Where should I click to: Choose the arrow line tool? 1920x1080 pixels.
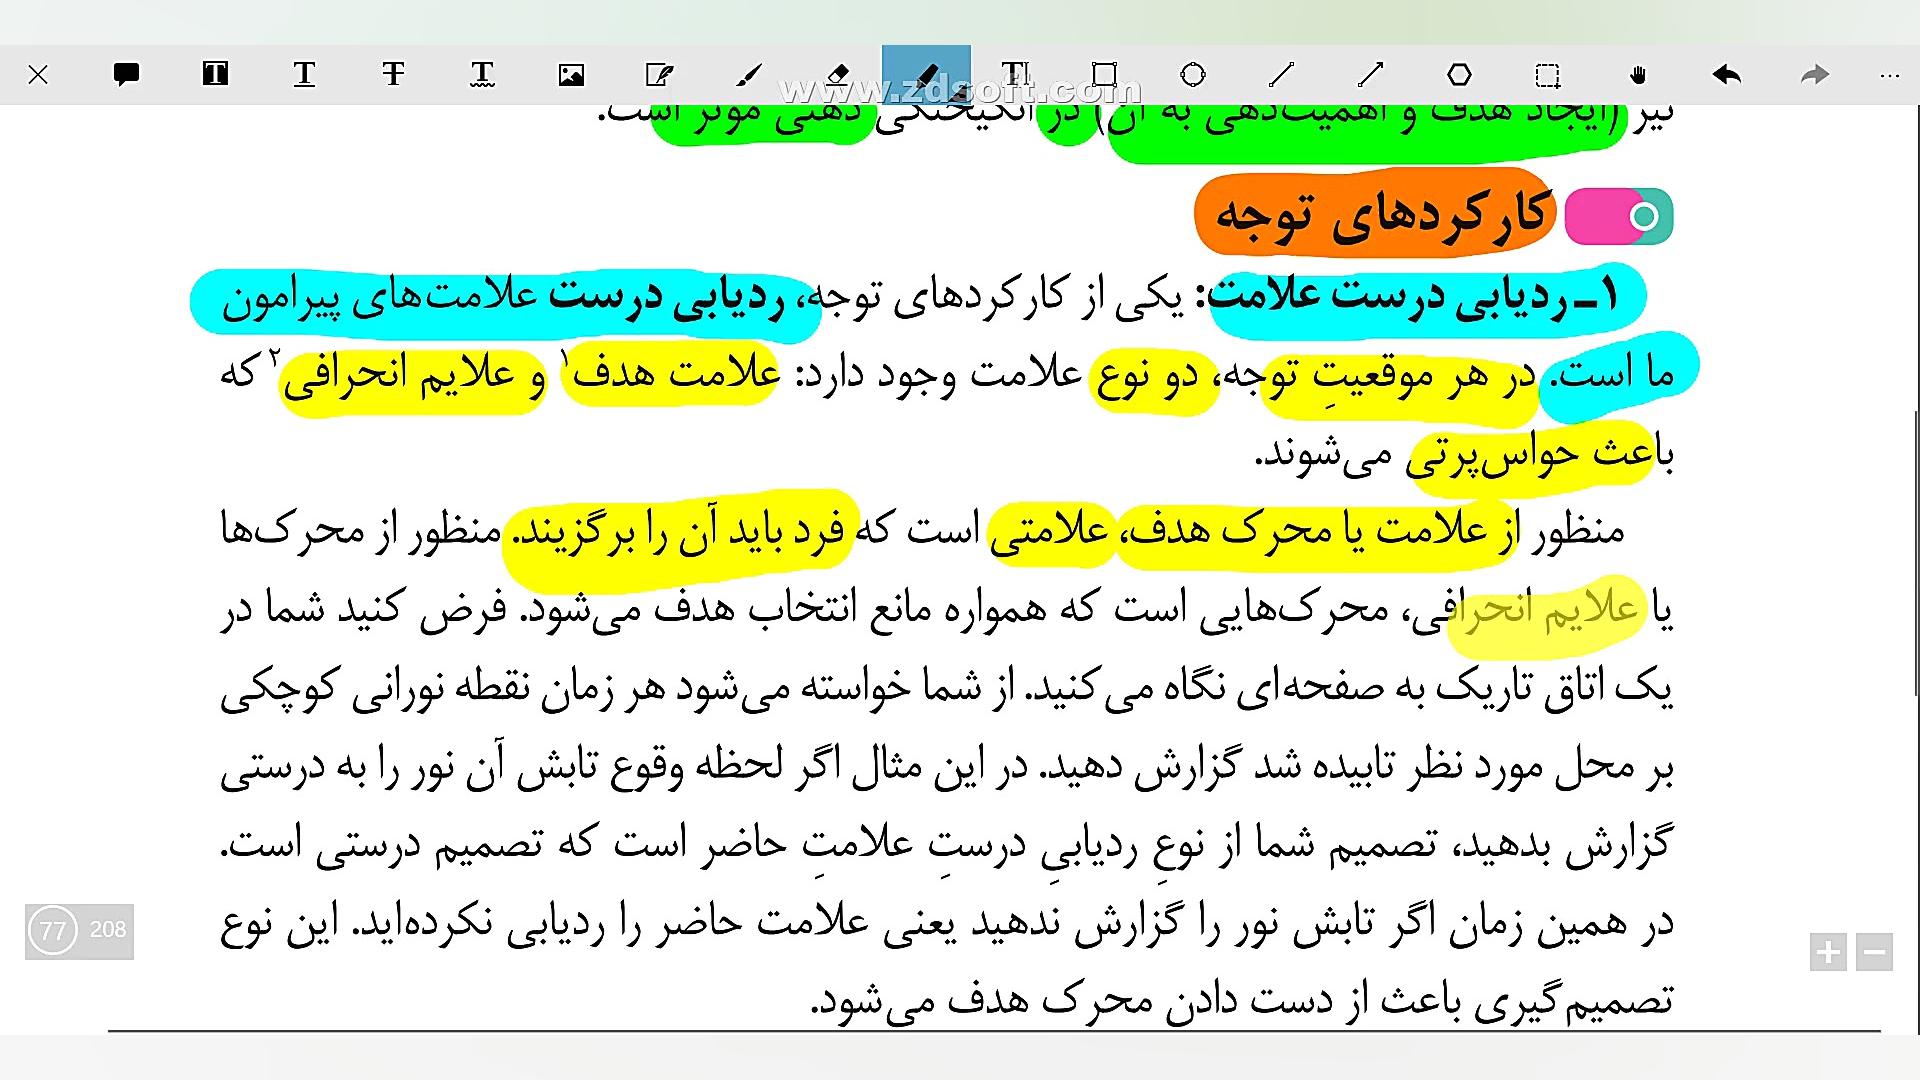point(1371,75)
